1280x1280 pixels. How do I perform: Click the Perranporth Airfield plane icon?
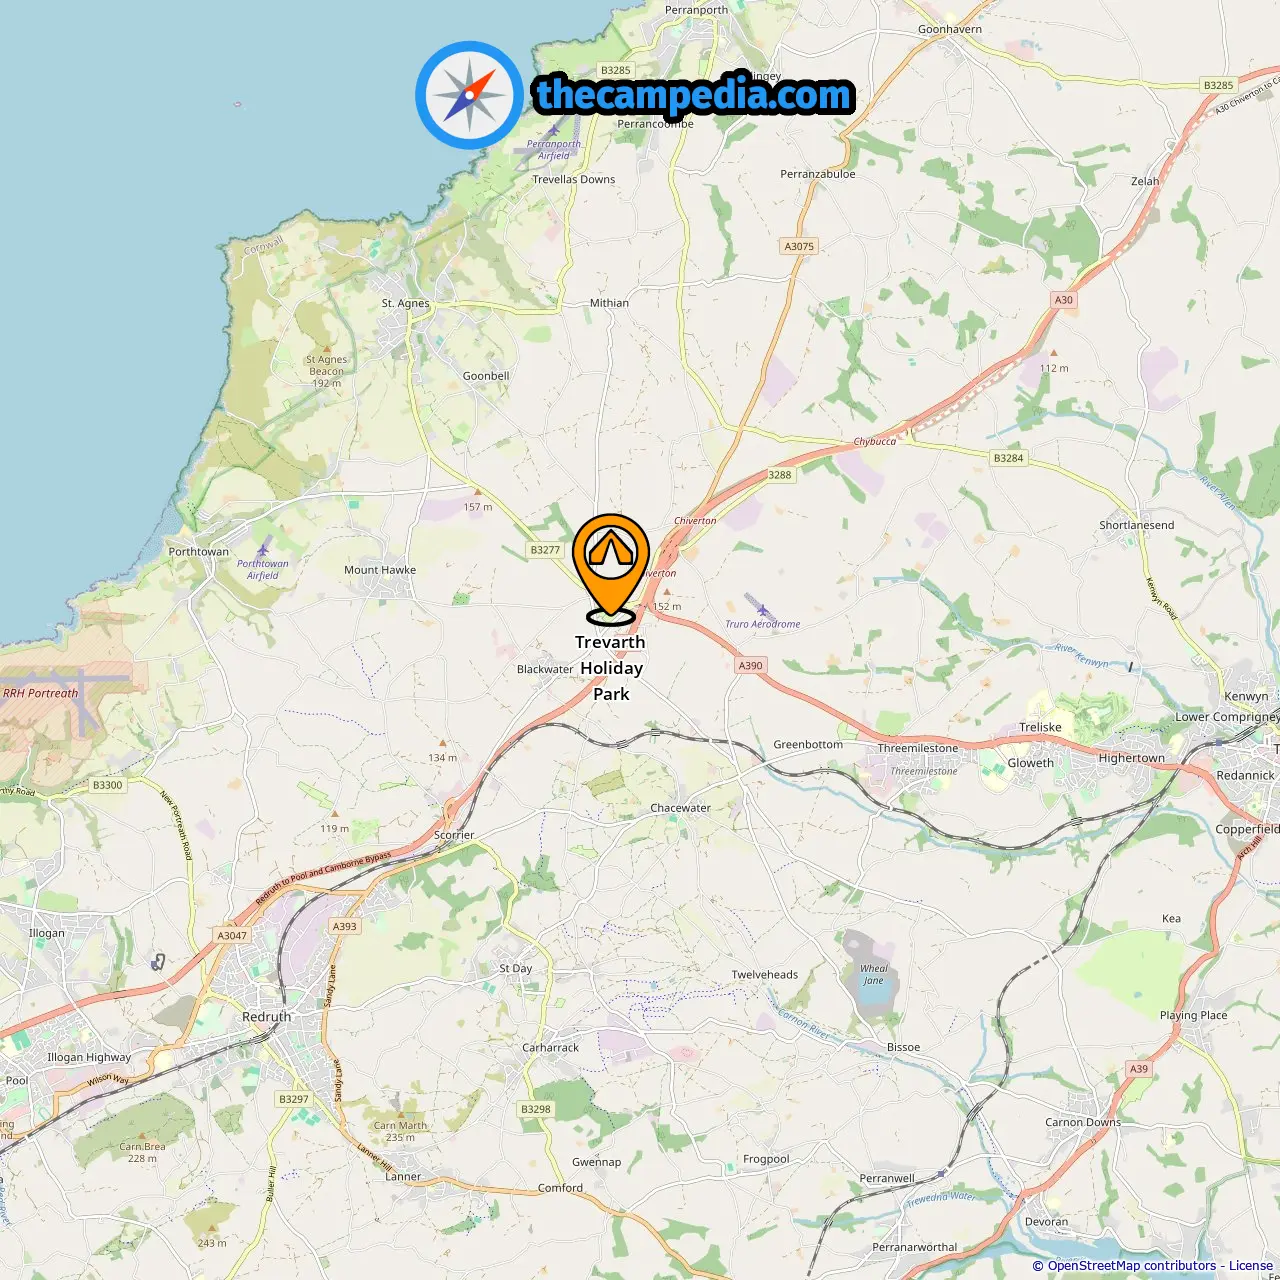point(553,130)
